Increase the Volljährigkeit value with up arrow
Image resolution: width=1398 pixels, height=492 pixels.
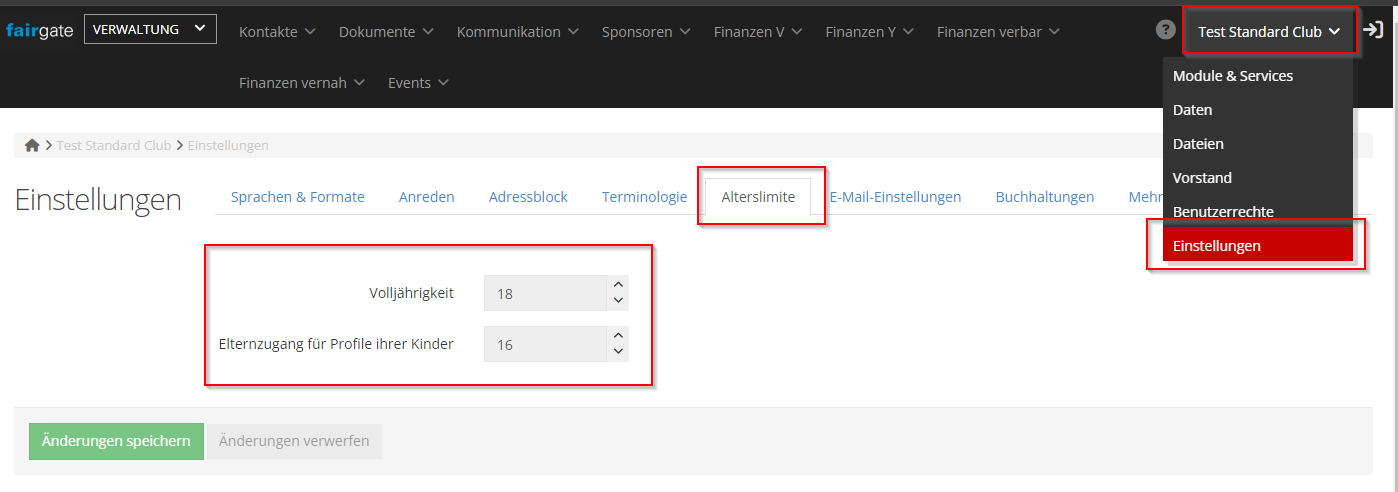618,285
